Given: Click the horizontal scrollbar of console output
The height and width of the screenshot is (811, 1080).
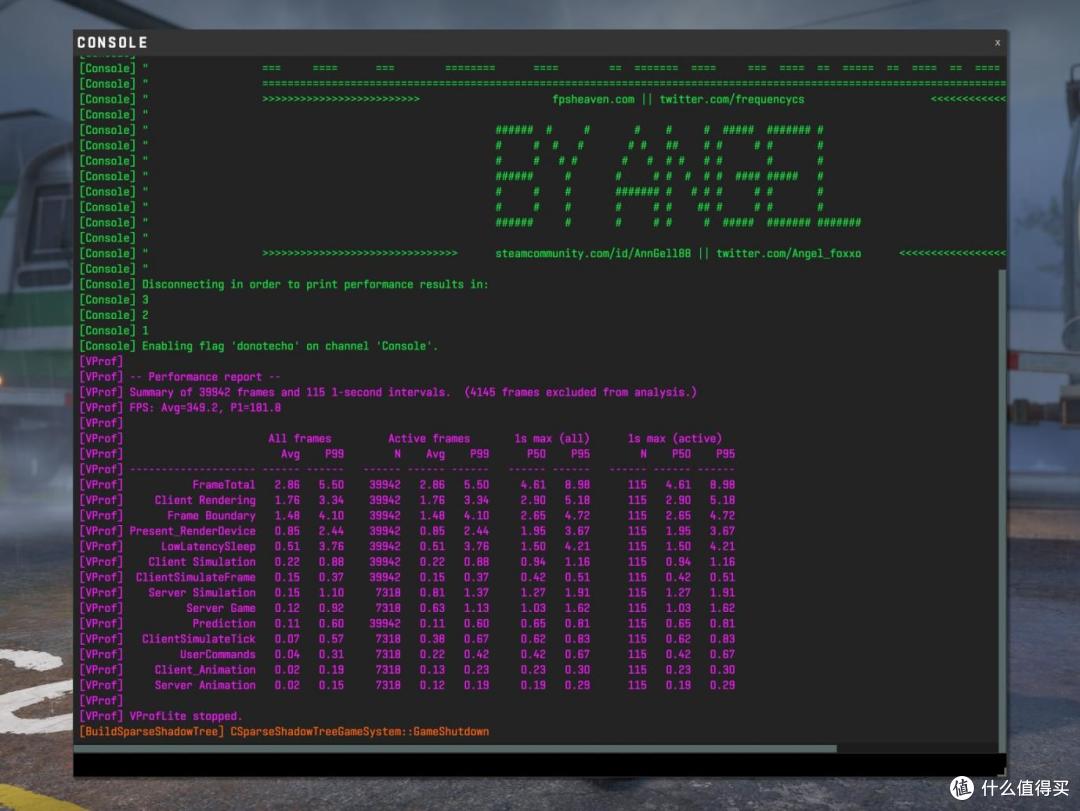Looking at the screenshot, I should [455, 748].
